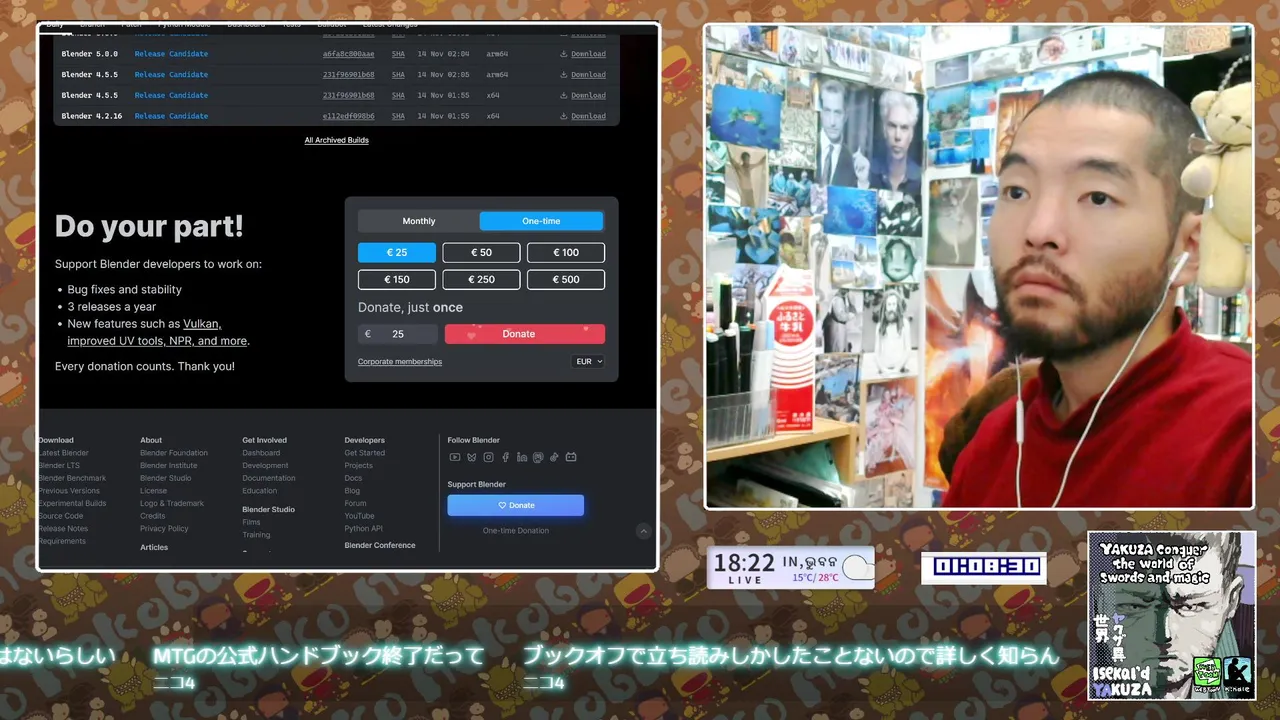Open Logo & Trademark footer link
Viewport: 1280px width, 720px height.
[x=172, y=503]
